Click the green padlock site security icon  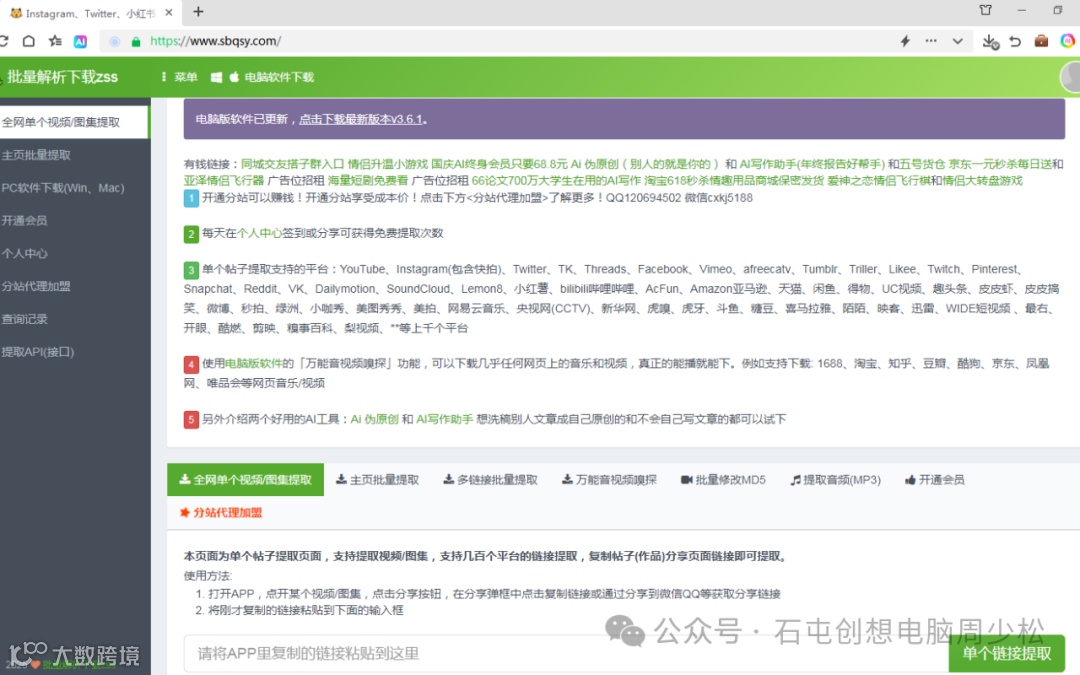point(136,41)
